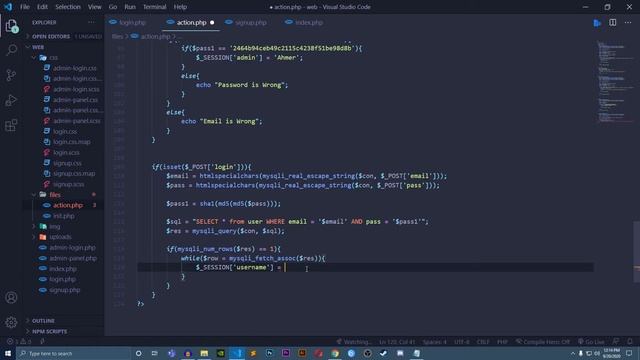
Task: Open the Run menu
Action: click(130, 7)
